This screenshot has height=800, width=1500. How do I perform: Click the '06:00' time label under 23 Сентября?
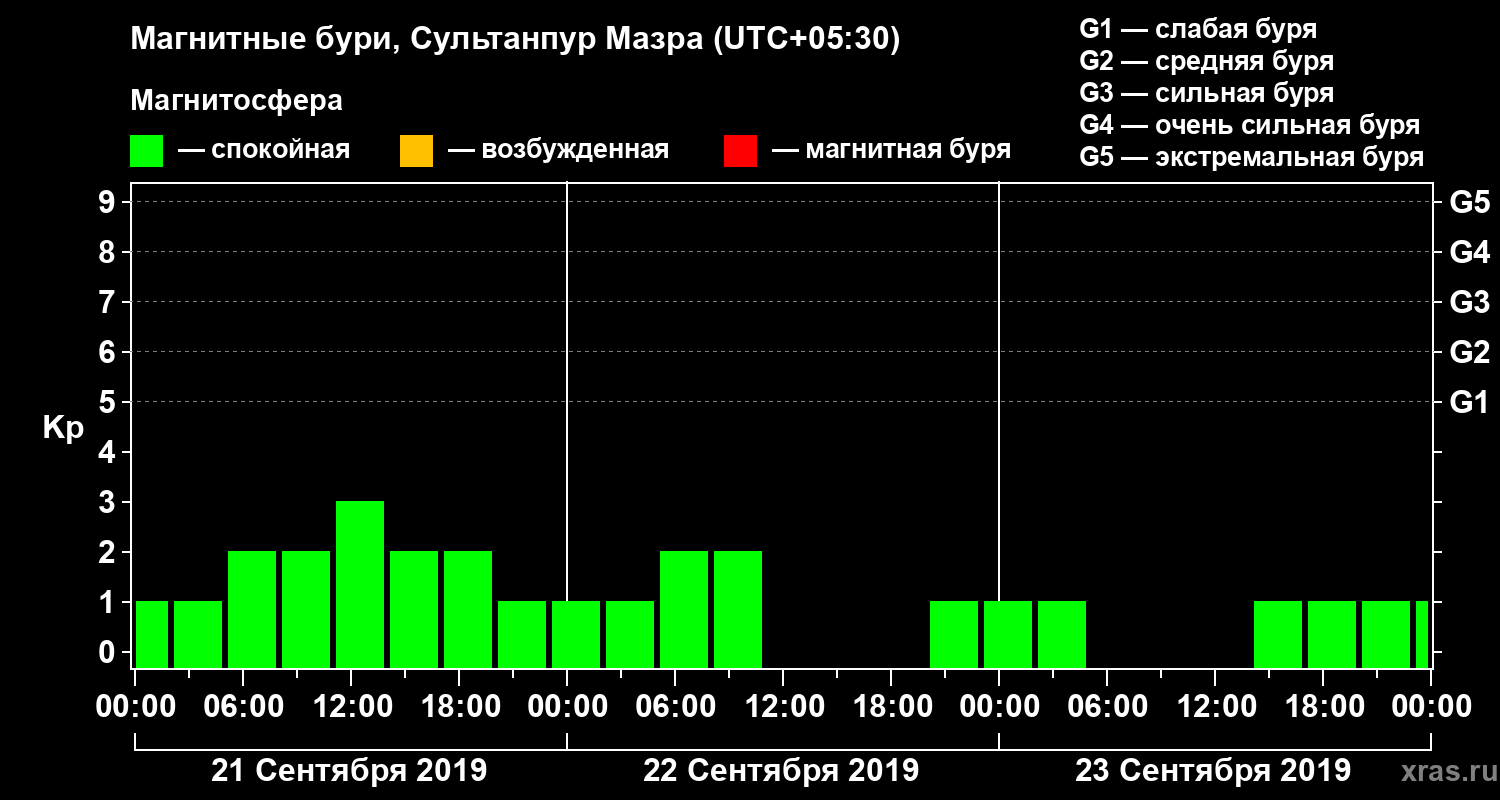[x=1105, y=706]
